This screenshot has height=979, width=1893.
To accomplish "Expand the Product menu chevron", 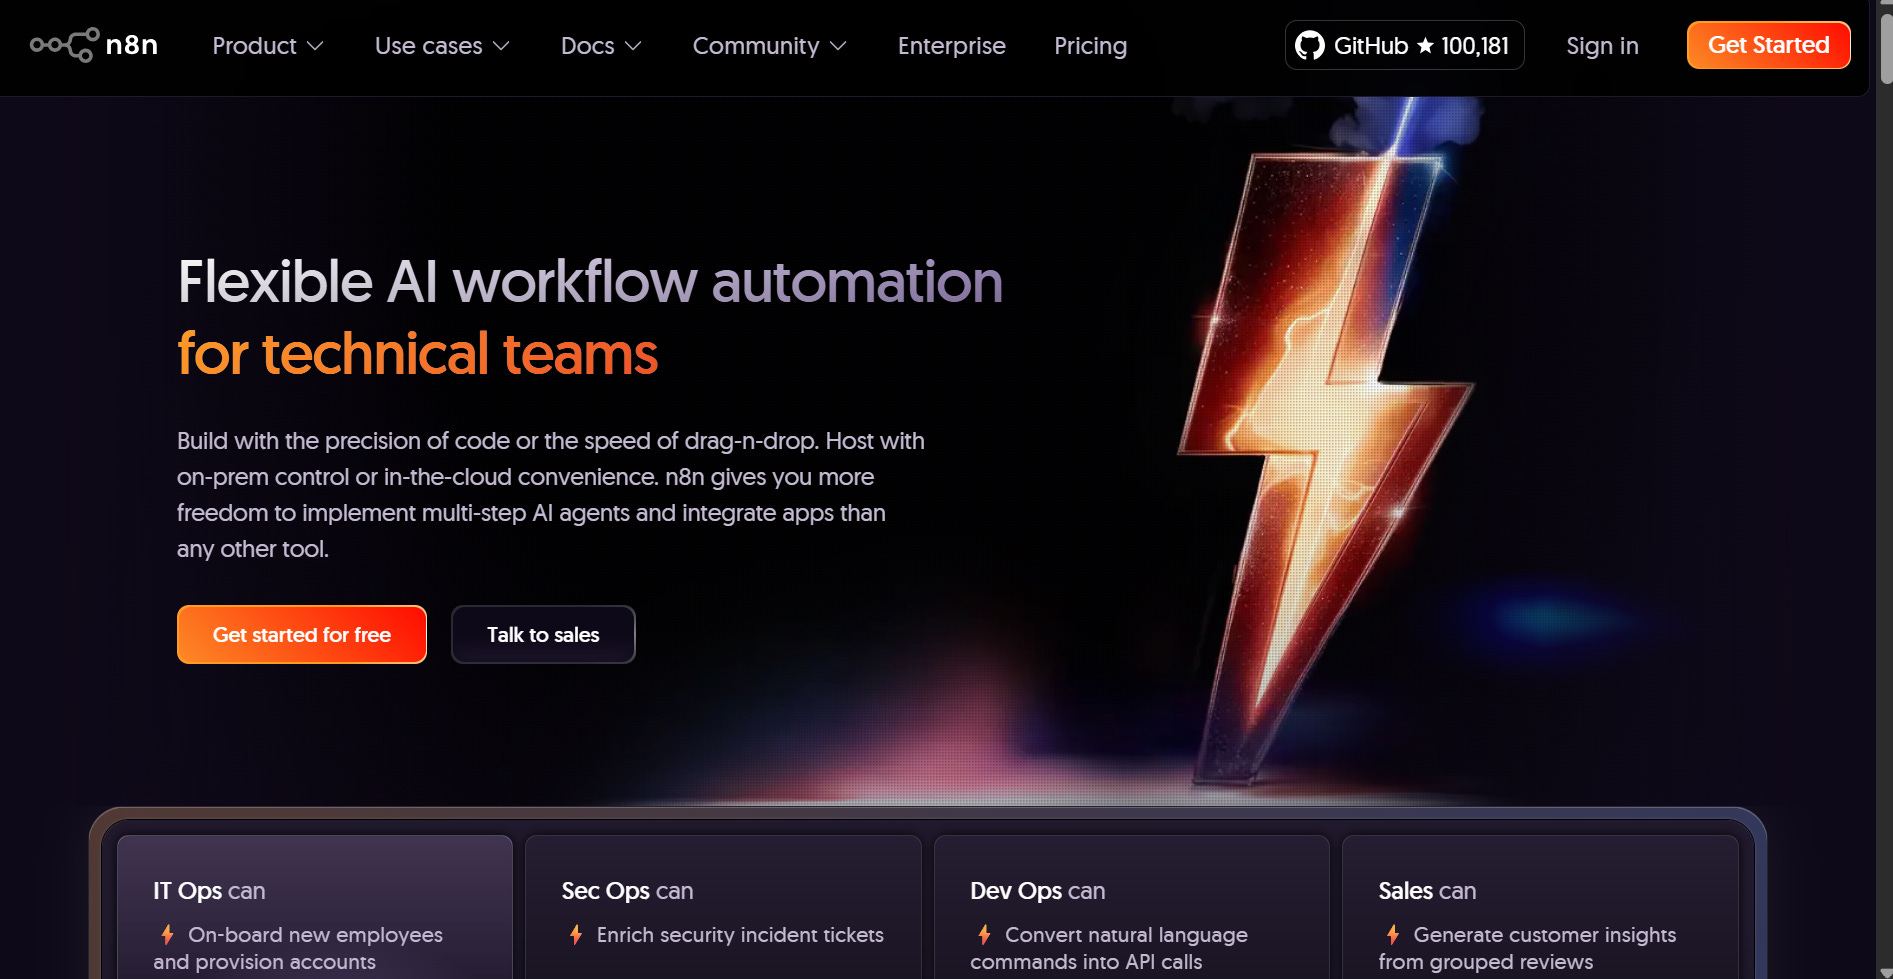I will (x=315, y=46).
